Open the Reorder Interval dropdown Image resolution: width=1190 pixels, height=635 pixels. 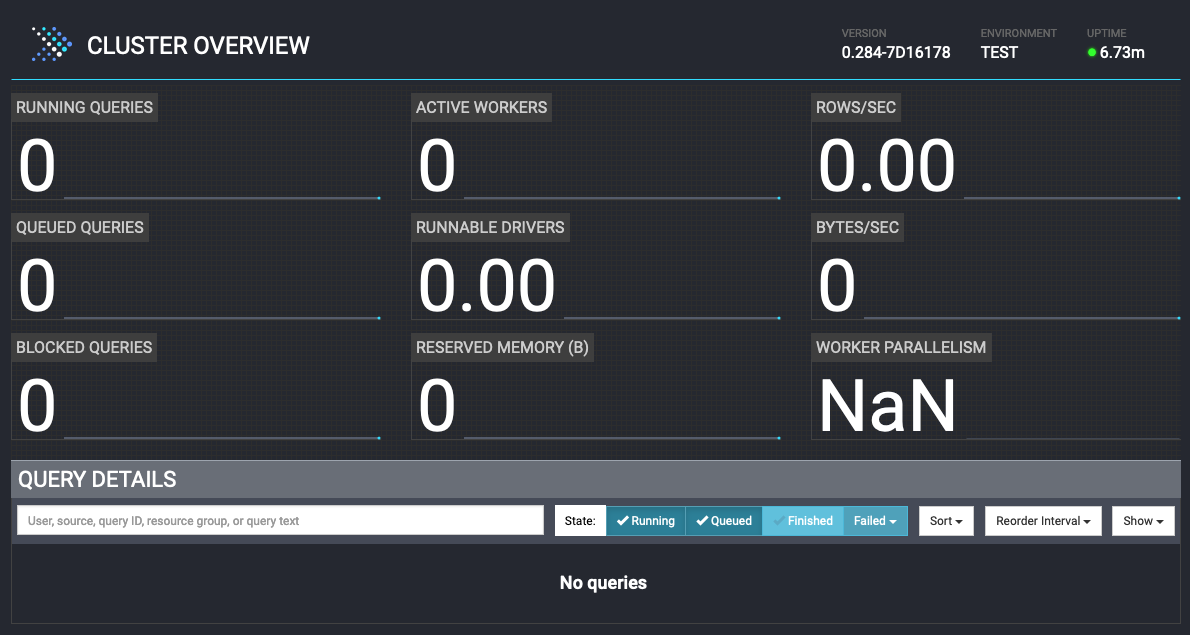pos(1043,521)
